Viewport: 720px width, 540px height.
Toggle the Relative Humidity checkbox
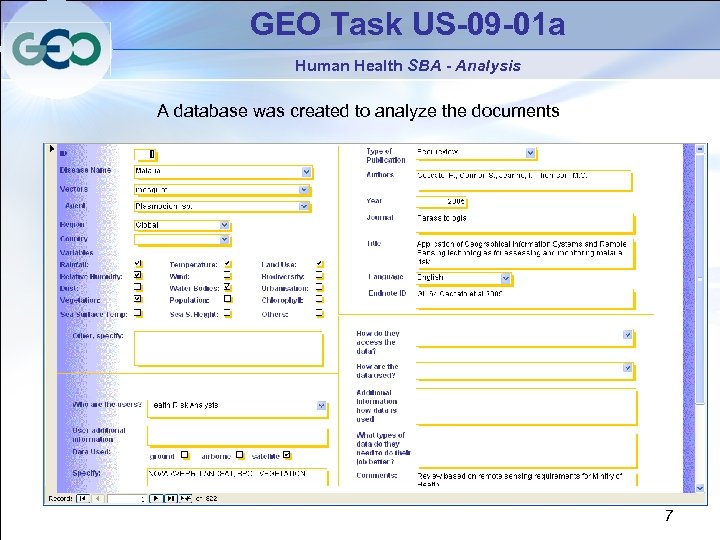(x=138, y=275)
